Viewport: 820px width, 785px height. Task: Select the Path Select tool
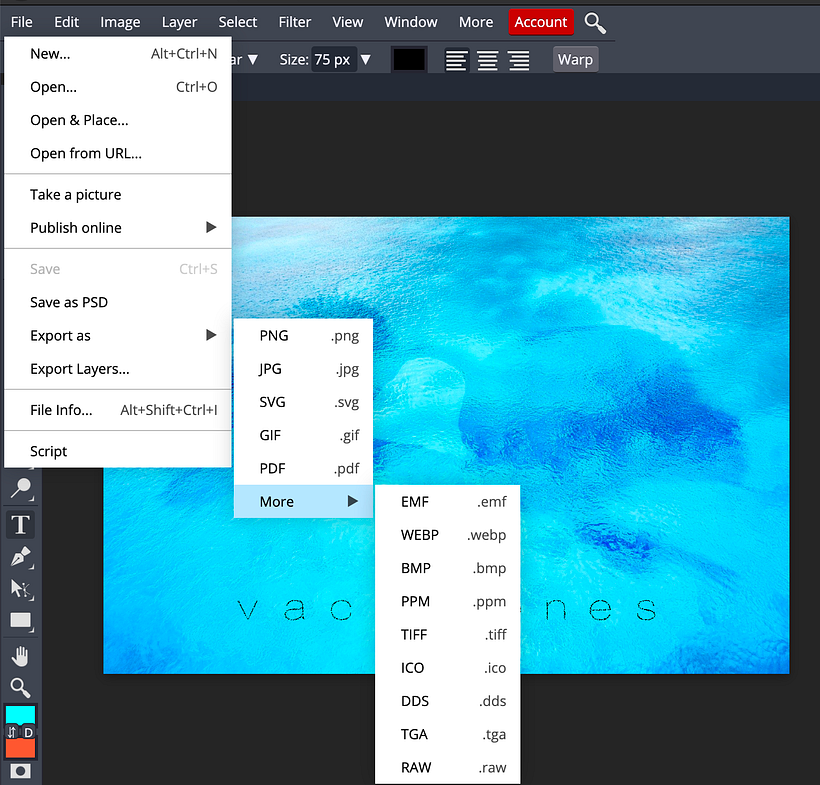coord(20,589)
